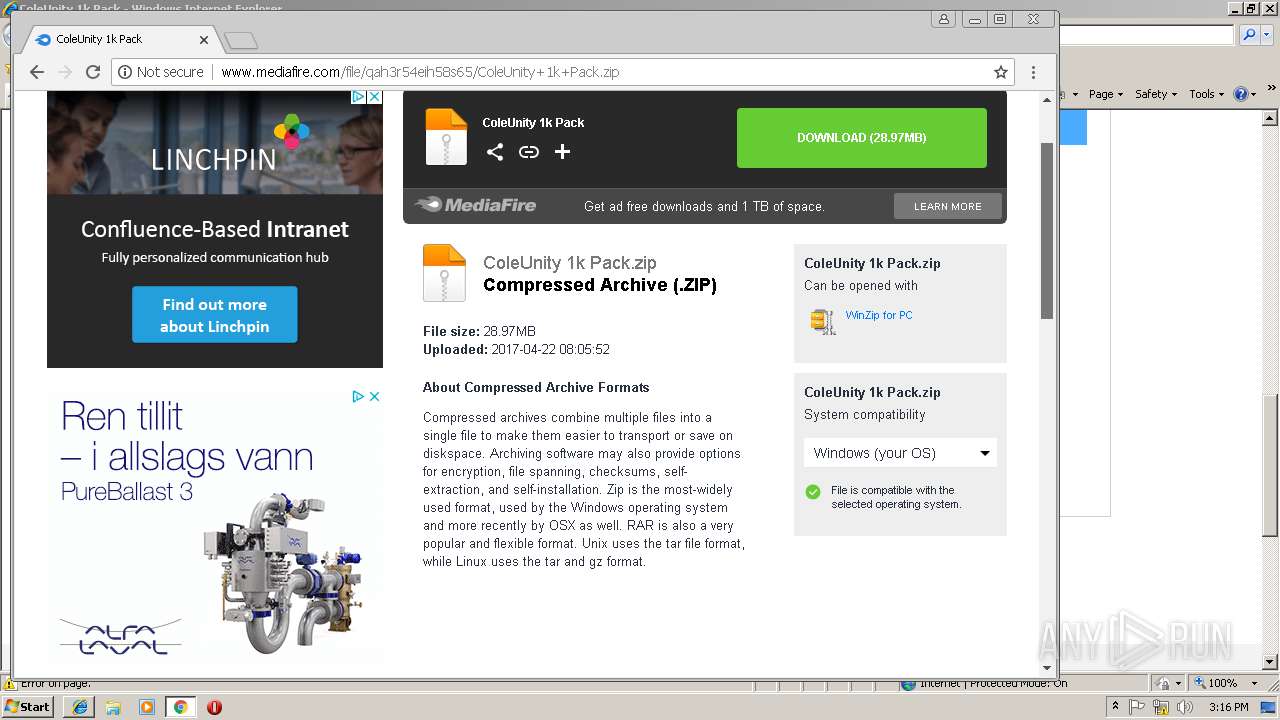Click the volume speaker tray icon
Viewport: 1280px width, 720px height.
[x=1185, y=707]
